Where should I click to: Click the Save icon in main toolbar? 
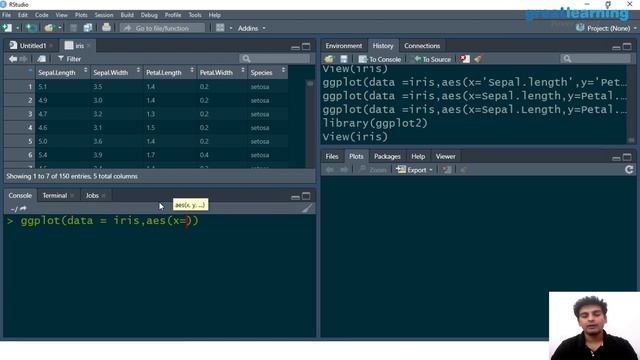point(73,28)
